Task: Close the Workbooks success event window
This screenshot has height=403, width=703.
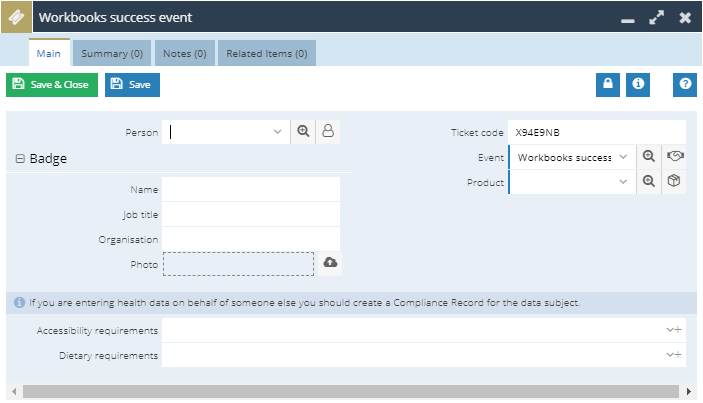Action: pyautogui.click(x=685, y=17)
